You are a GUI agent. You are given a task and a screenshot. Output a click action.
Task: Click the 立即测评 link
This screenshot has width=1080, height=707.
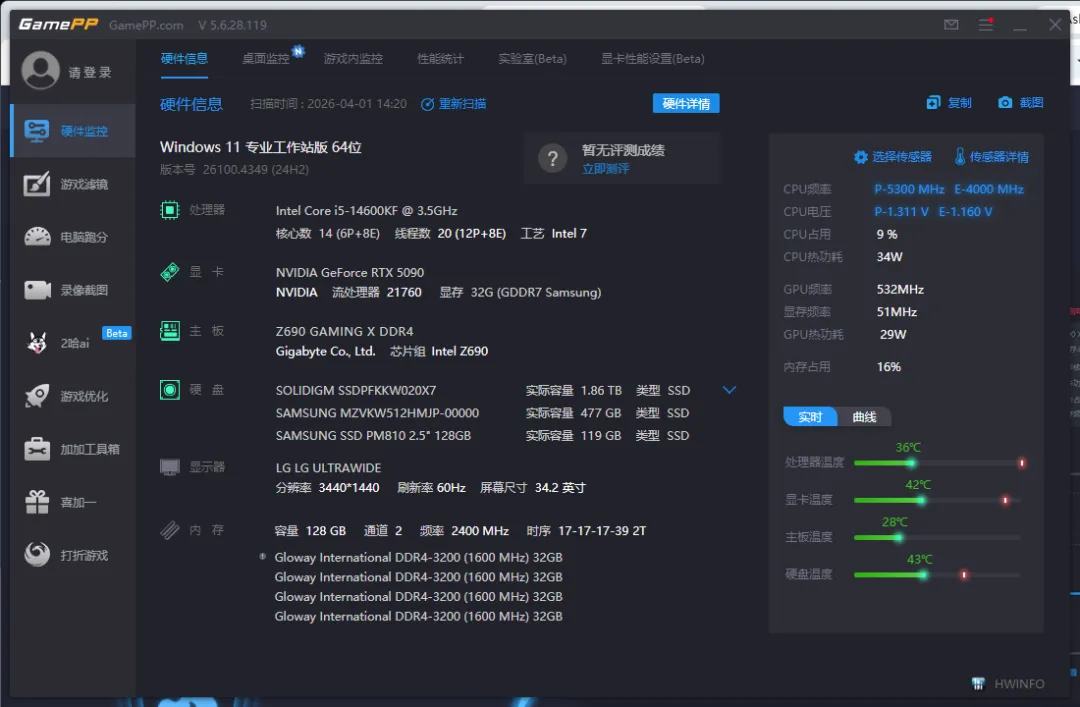pos(605,169)
